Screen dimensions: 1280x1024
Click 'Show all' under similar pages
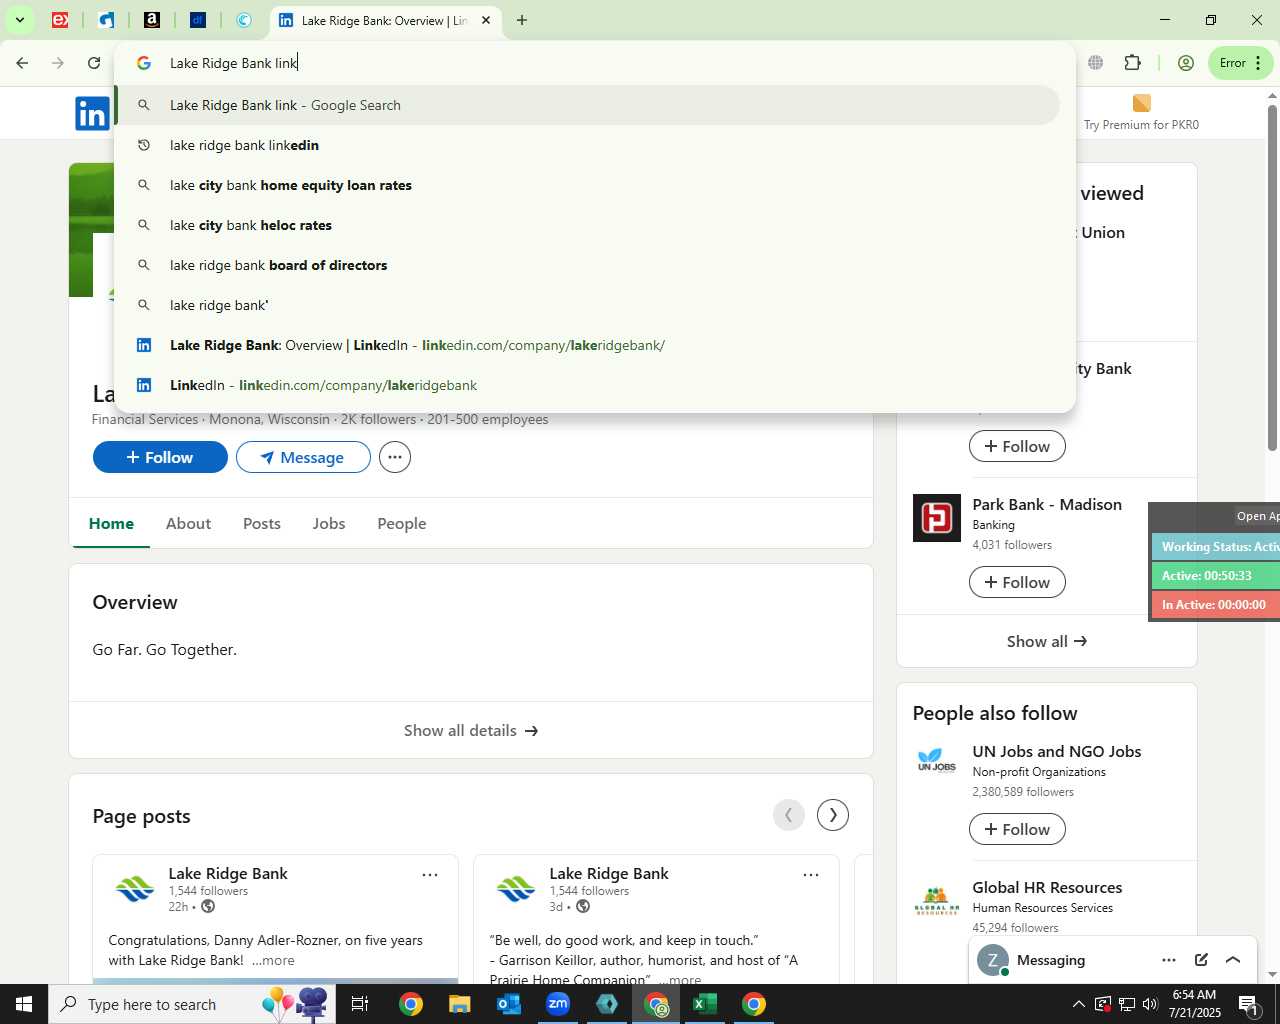1046,641
